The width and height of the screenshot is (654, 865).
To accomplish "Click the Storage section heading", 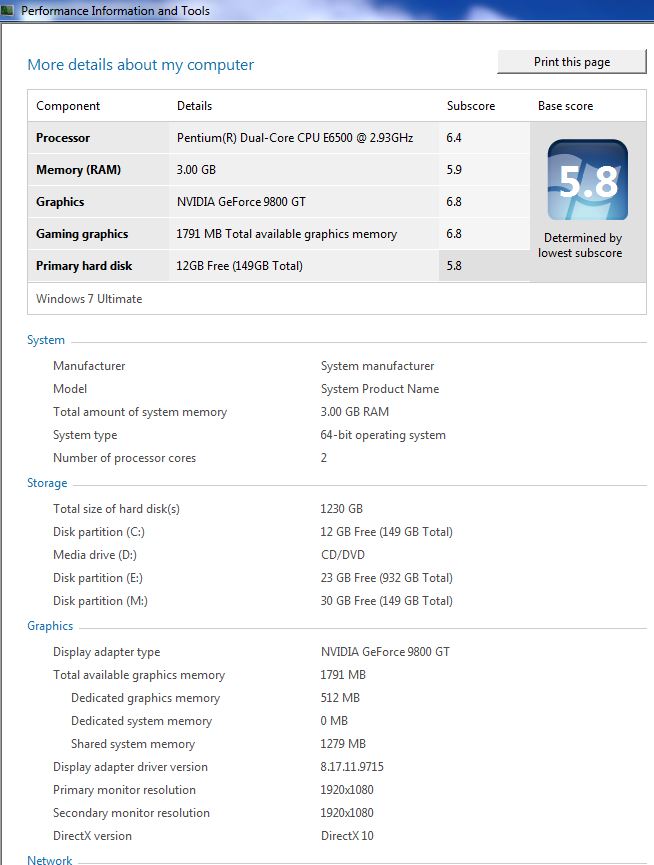I will (x=47, y=483).
